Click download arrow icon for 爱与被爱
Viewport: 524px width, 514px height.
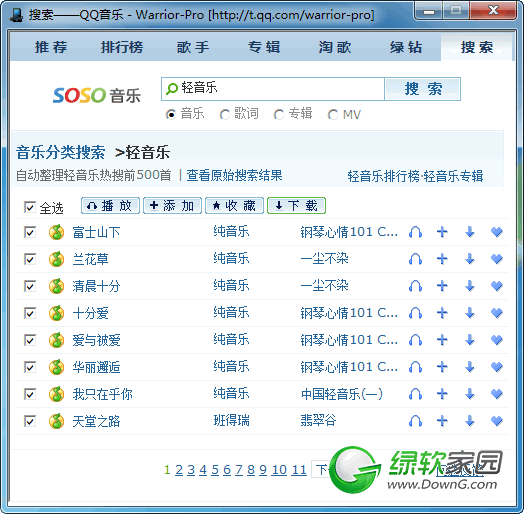[x=470, y=340]
